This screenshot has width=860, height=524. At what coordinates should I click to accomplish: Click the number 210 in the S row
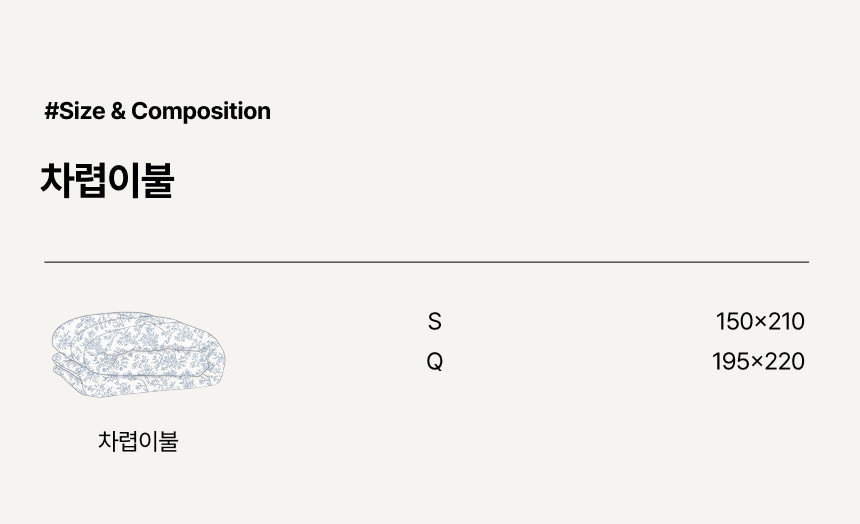(786, 322)
